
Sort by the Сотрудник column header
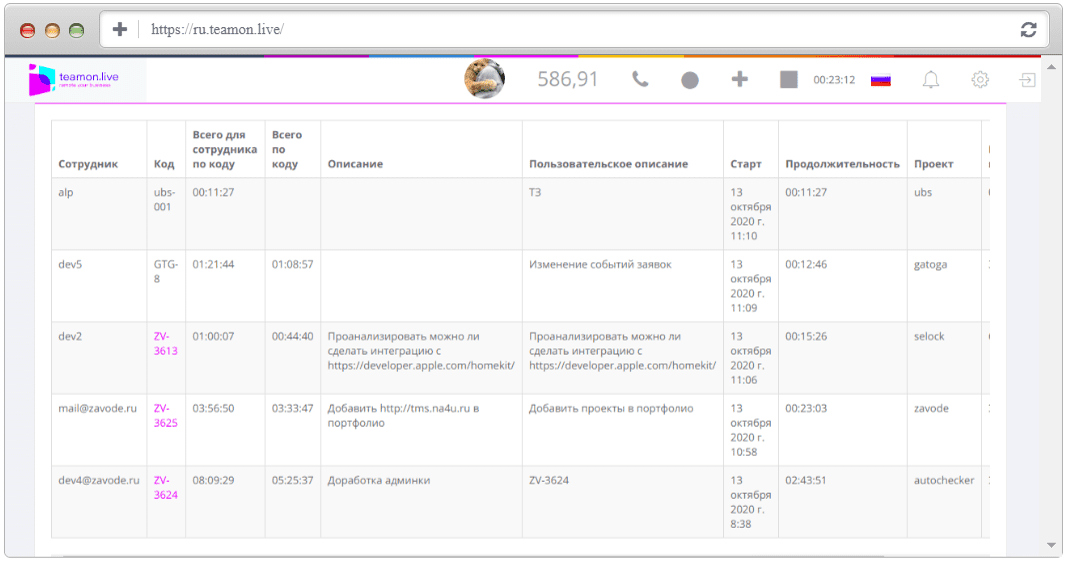[x=88, y=164]
